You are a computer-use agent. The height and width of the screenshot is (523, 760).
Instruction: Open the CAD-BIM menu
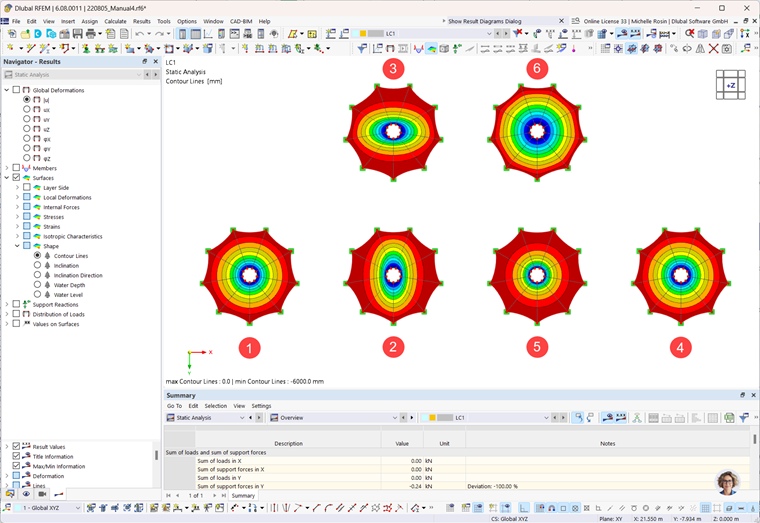[241, 21]
